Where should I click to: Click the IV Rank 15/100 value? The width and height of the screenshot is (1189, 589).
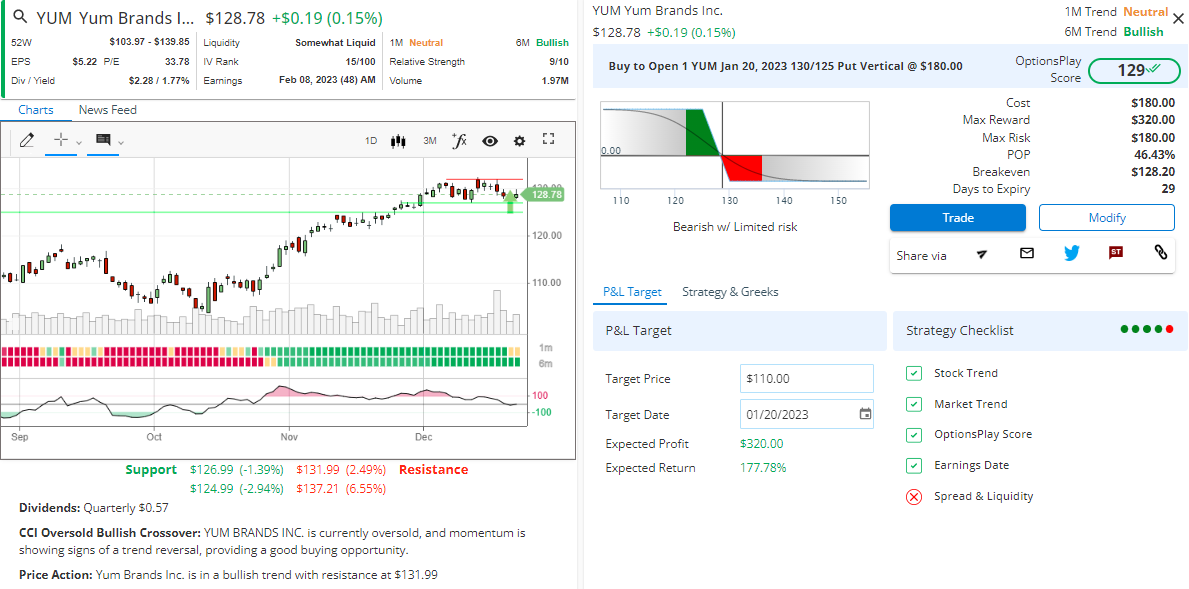[360, 61]
